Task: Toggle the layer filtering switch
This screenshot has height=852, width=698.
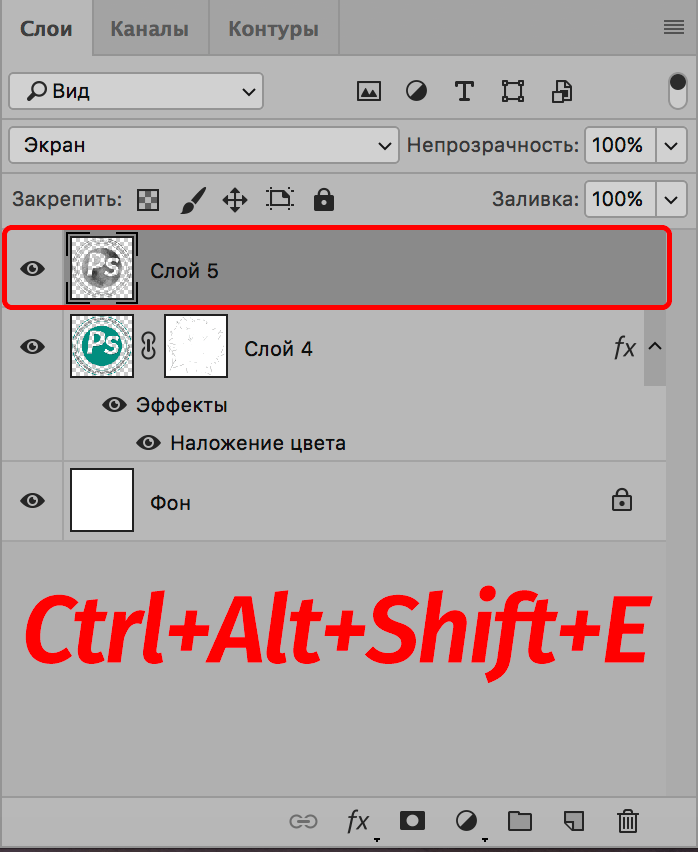Action: [677, 91]
